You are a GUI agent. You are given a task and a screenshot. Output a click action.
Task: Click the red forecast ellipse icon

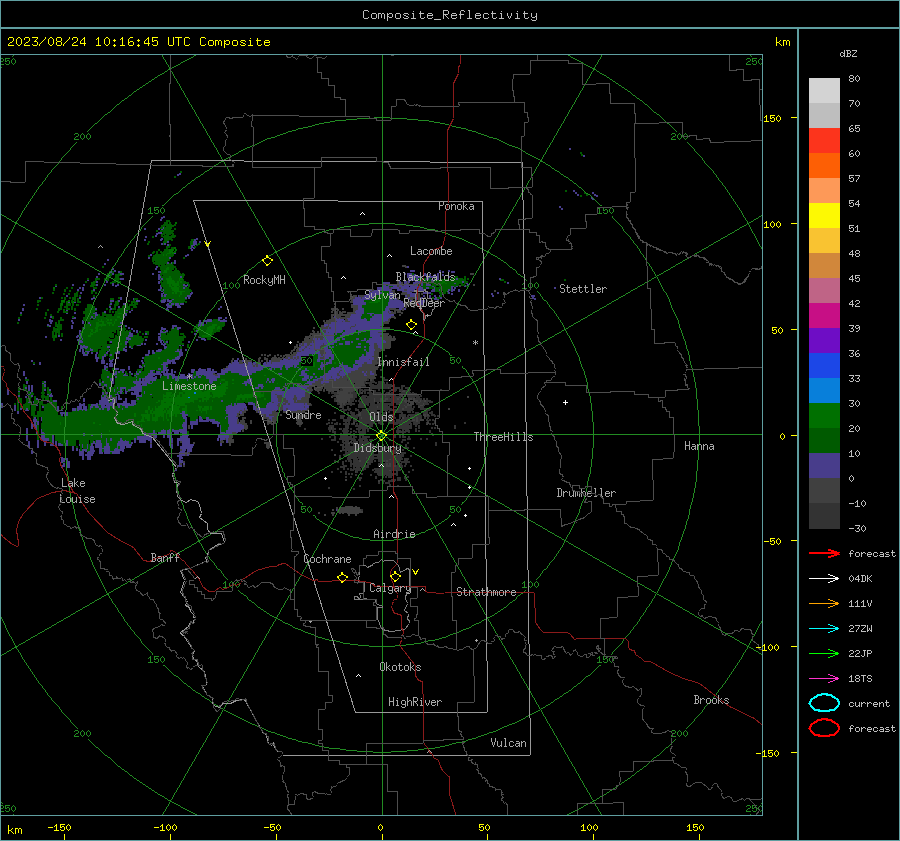pos(824,728)
